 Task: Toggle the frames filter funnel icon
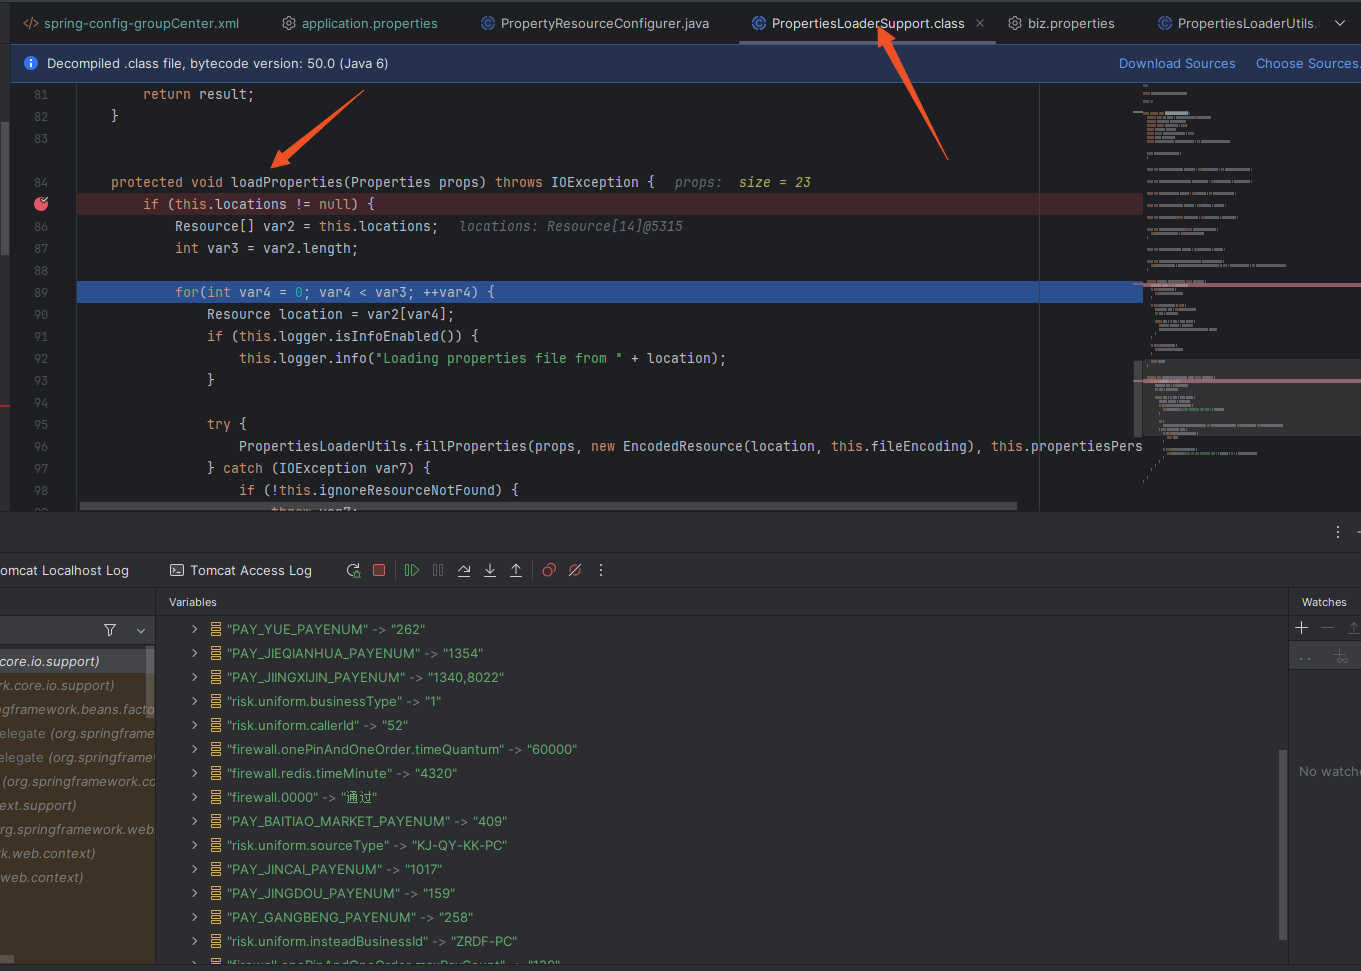tap(110, 630)
